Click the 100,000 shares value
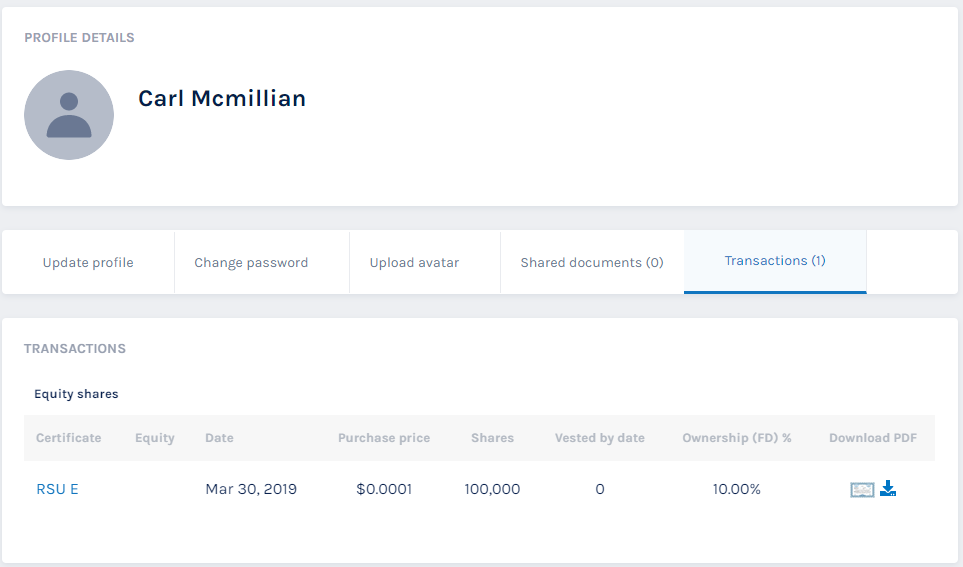The image size is (963, 567). click(492, 490)
